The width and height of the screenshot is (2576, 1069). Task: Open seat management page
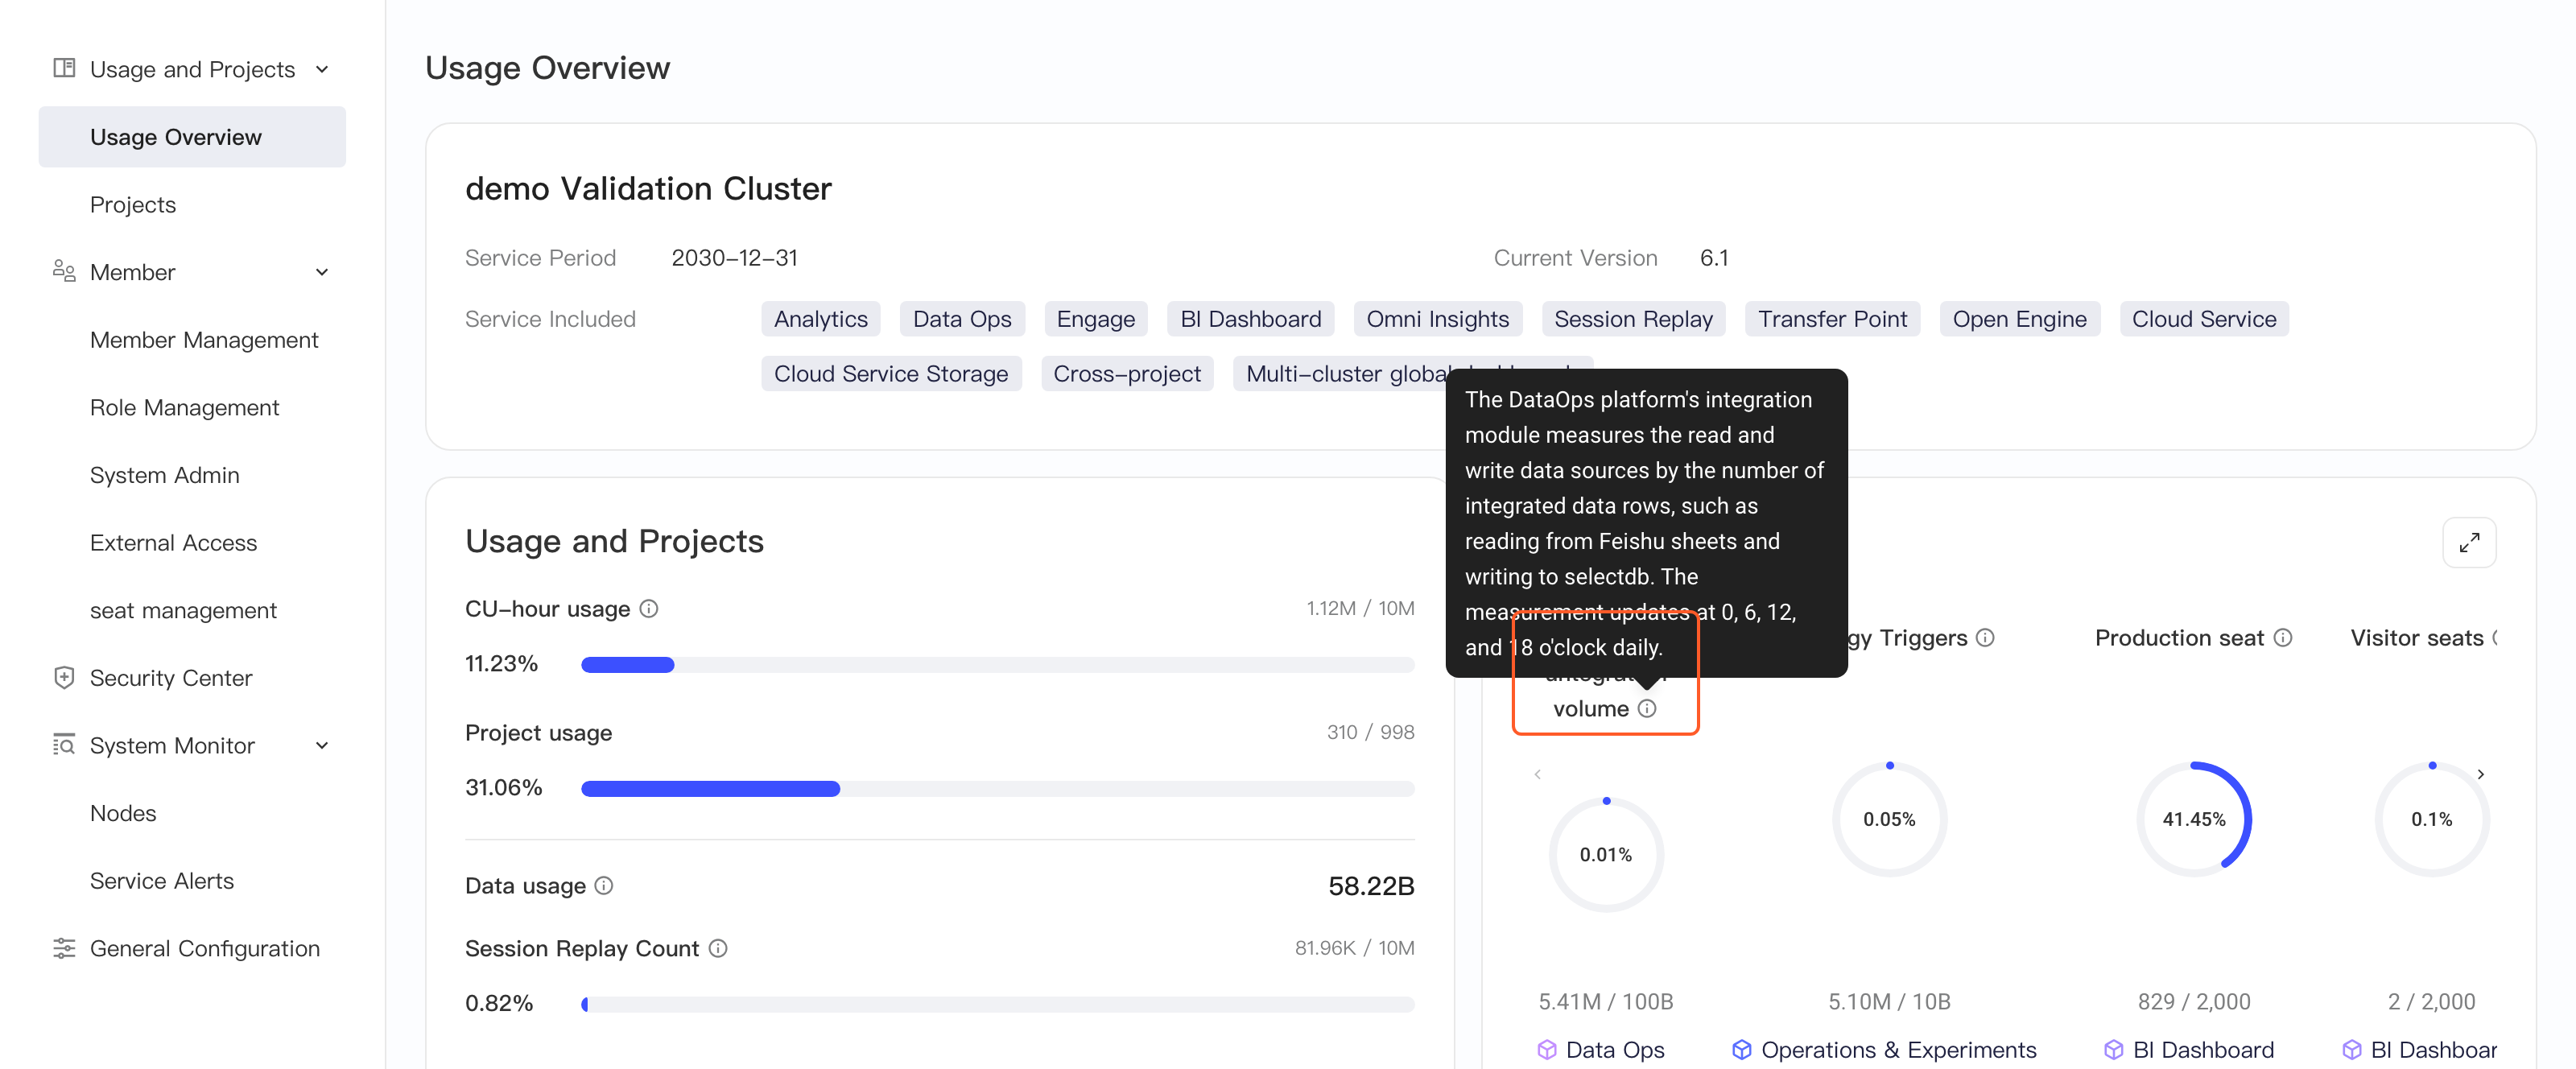tap(183, 610)
